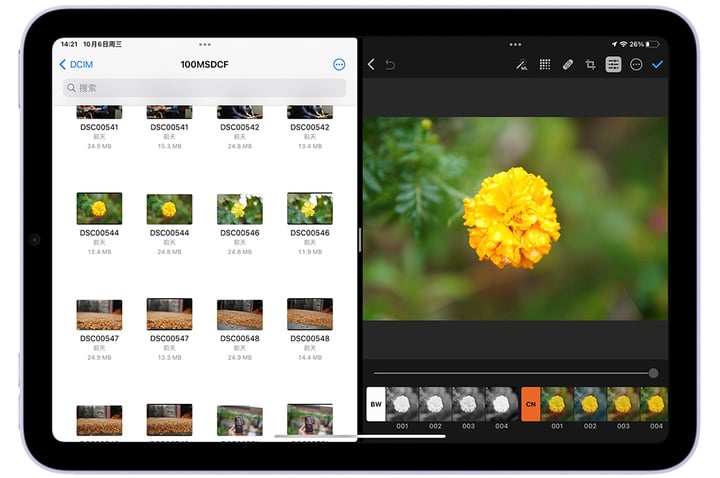This screenshot has height=478, width=720.
Task: Toggle the adjustments sliders panel
Action: click(613, 65)
